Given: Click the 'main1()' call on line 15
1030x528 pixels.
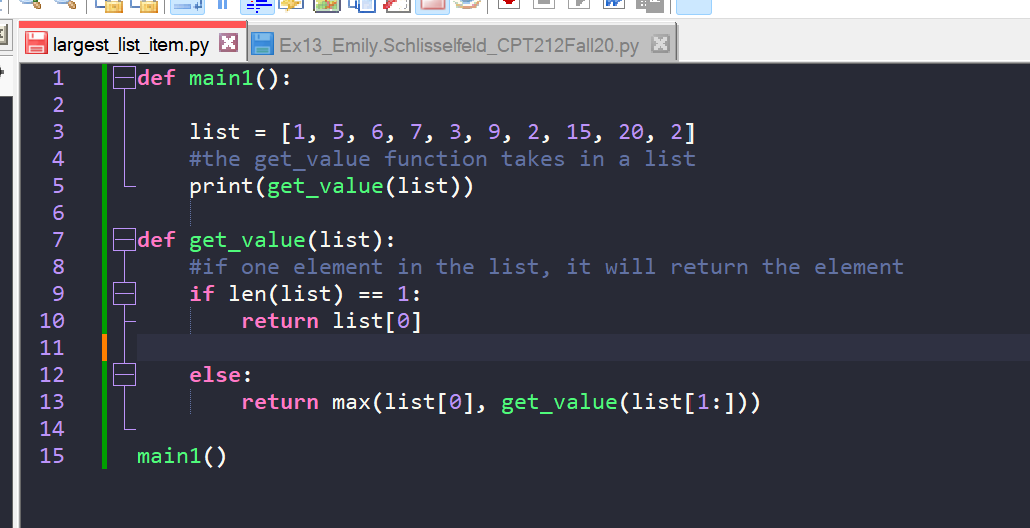Looking at the screenshot, I should click(182, 455).
